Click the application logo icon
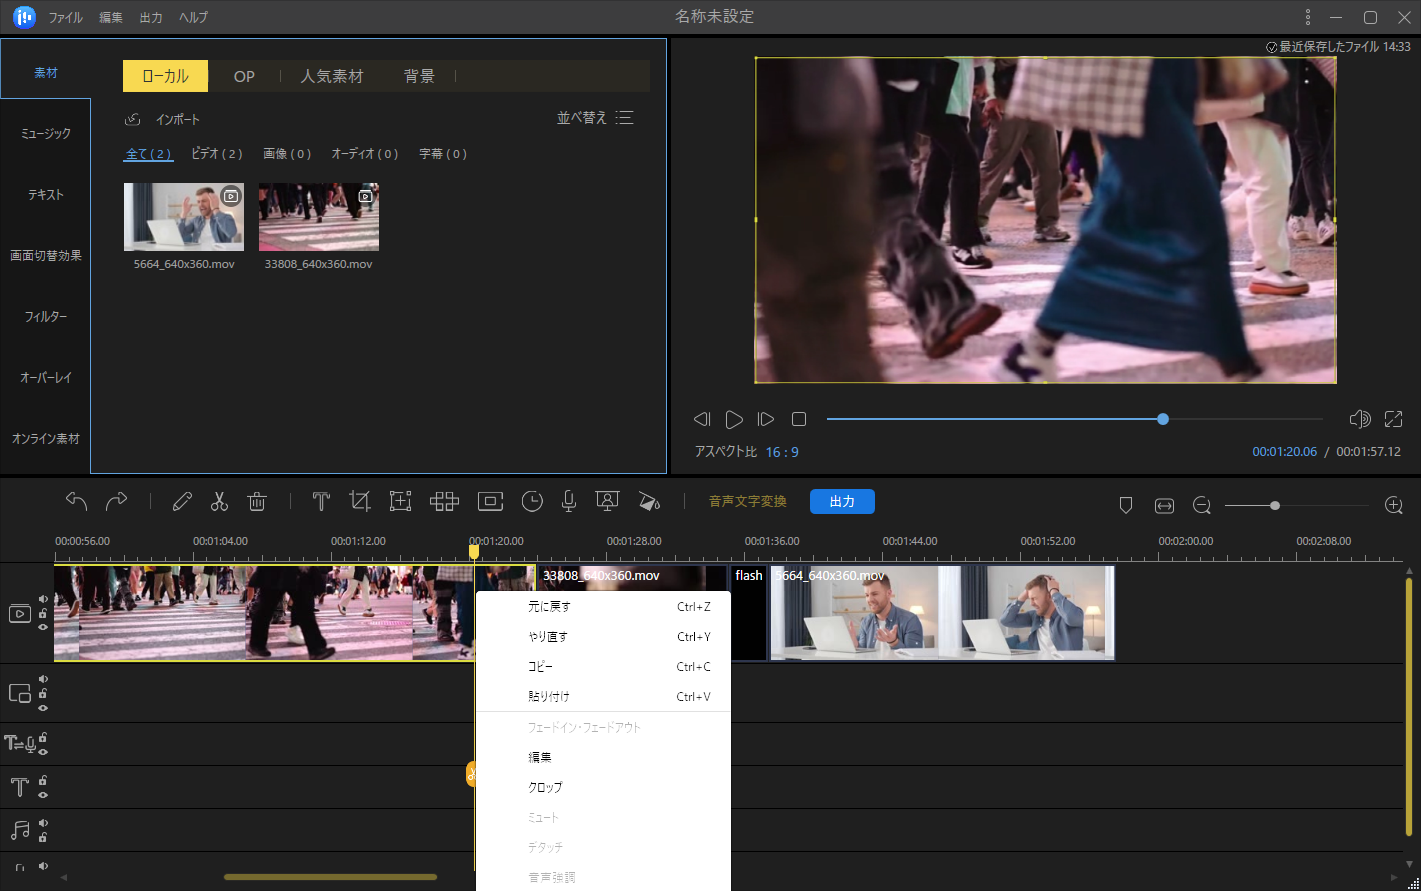This screenshot has width=1421, height=891. [x=24, y=17]
